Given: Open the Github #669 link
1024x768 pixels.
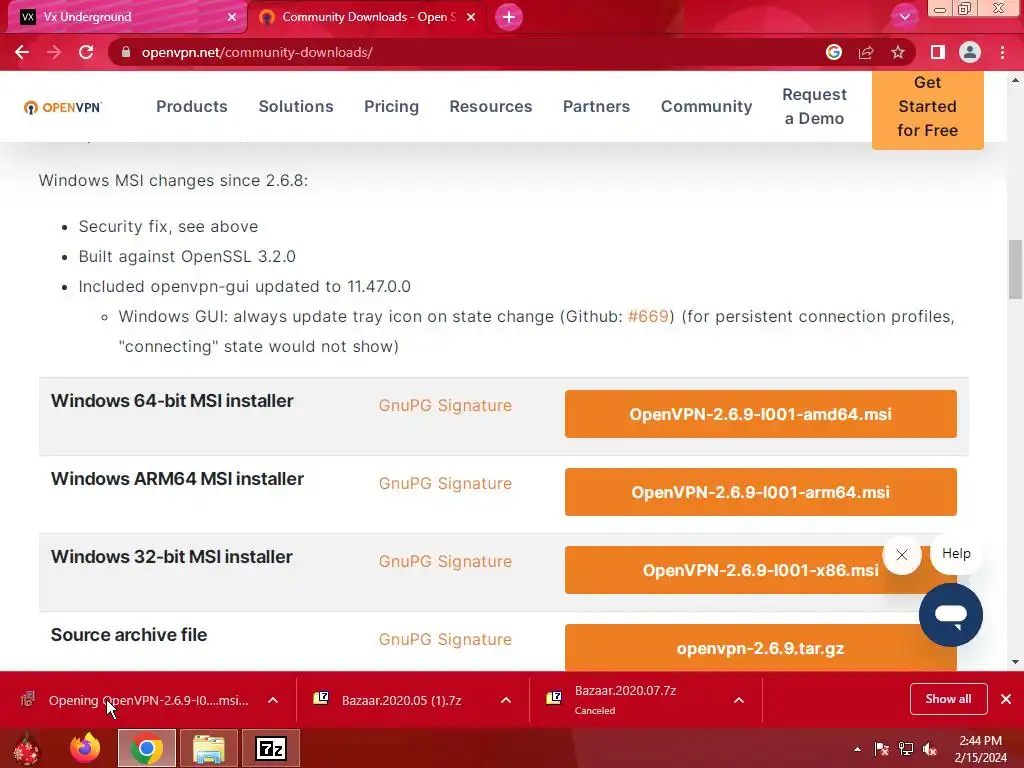Looking at the screenshot, I should click(648, 317).
